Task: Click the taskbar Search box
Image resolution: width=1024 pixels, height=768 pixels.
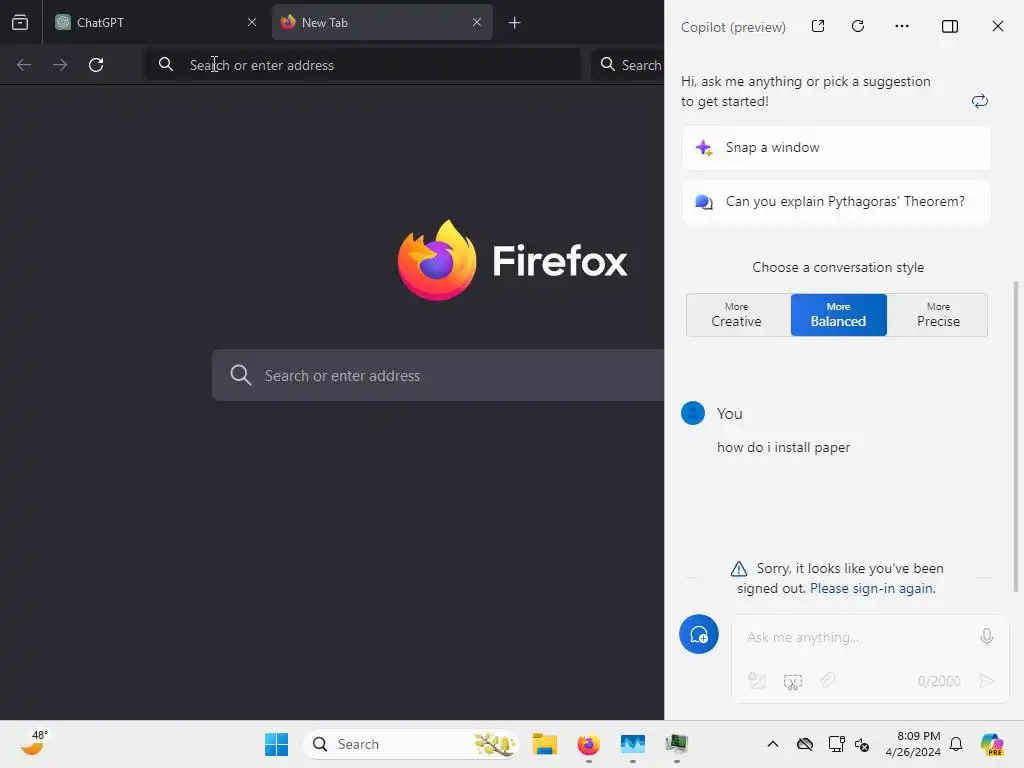Action: [x=411, y=744]
